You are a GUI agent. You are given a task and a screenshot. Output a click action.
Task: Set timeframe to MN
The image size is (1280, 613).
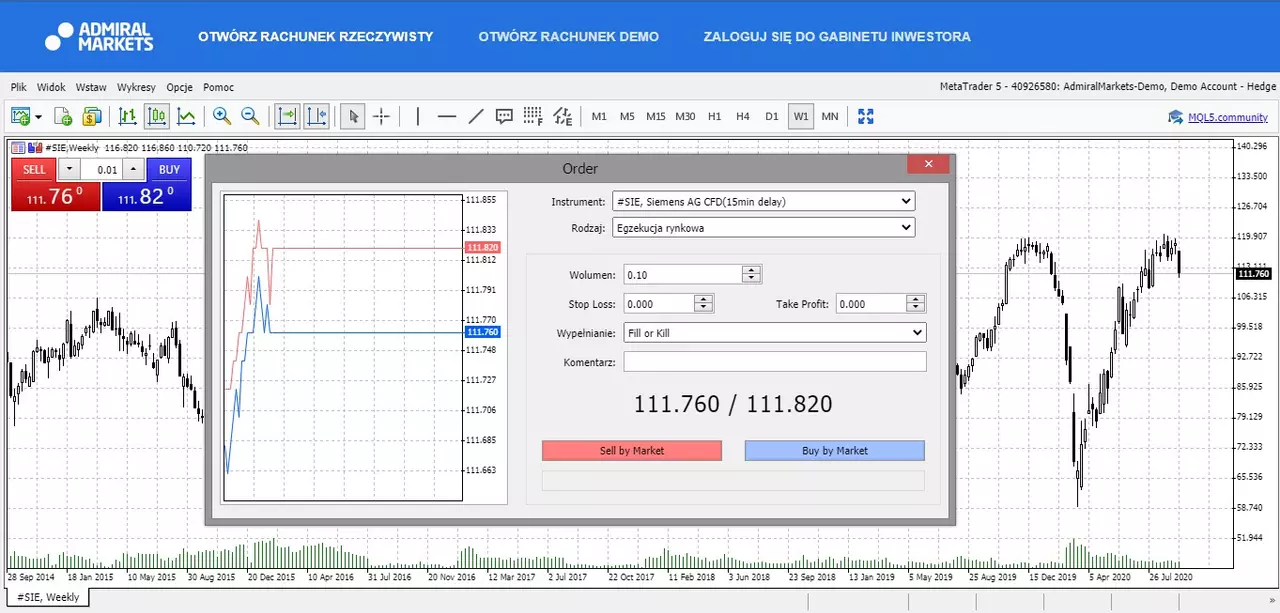tap(830, 116)
